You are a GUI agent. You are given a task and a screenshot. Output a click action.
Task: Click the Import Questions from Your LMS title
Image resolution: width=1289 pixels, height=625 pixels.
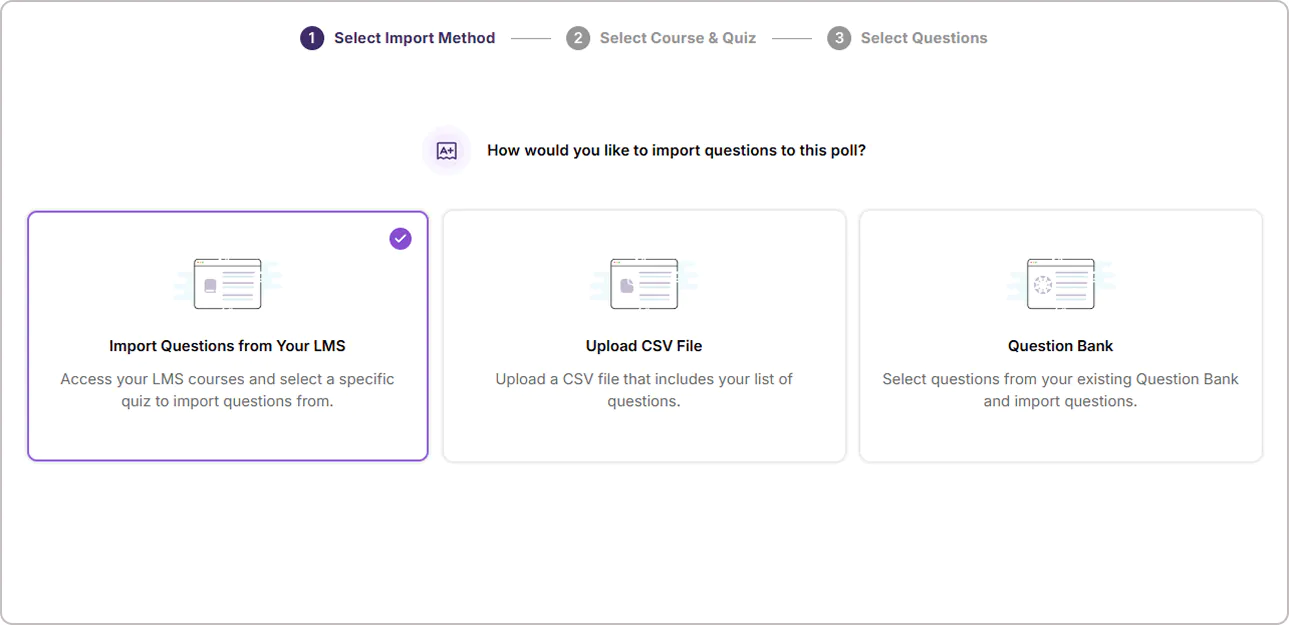(227, 345)
